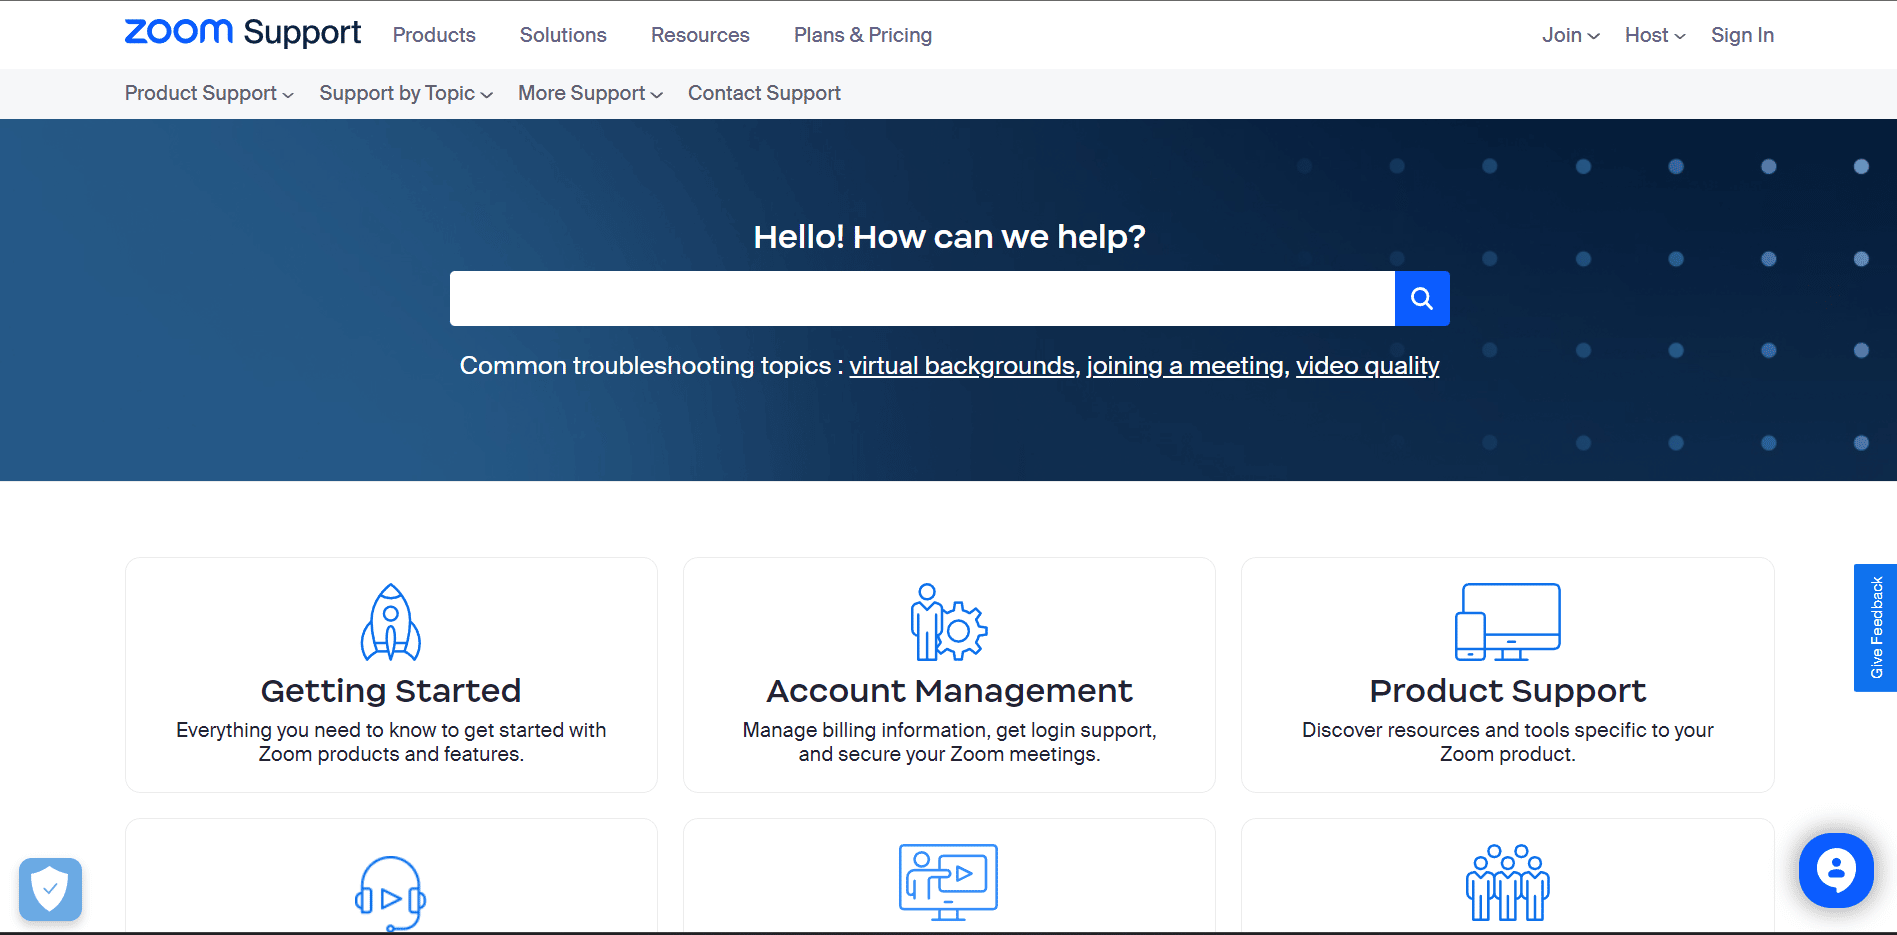Expand the Product Support dropdown
Viewport: 1897px width, 935px height.
click(209, 93)
